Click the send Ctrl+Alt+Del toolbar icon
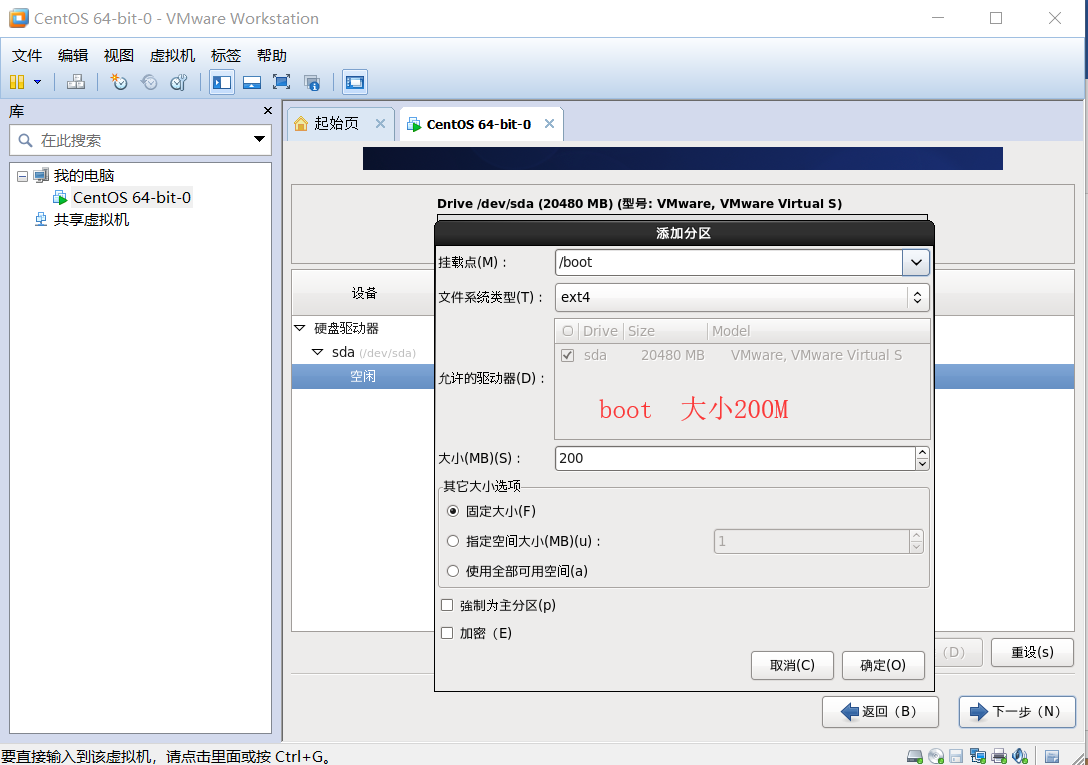This screenshot has width=1088, height=765. (x=76, y=83)
